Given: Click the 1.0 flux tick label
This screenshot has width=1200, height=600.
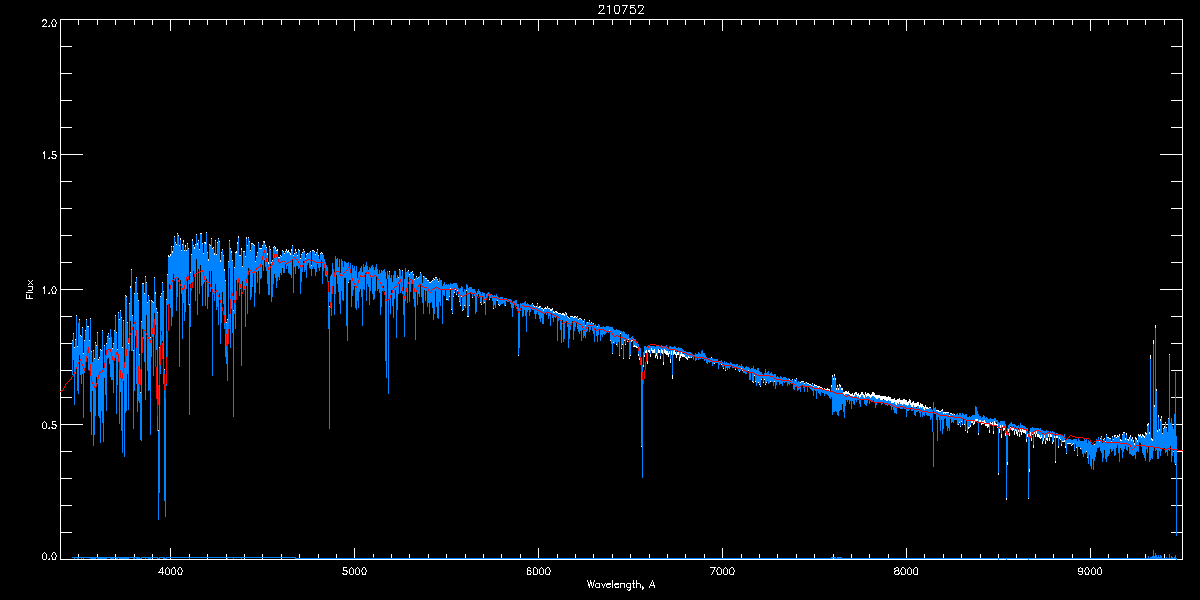Looking at the screenshot, I should pyautogui.click(x=48, y=290).
